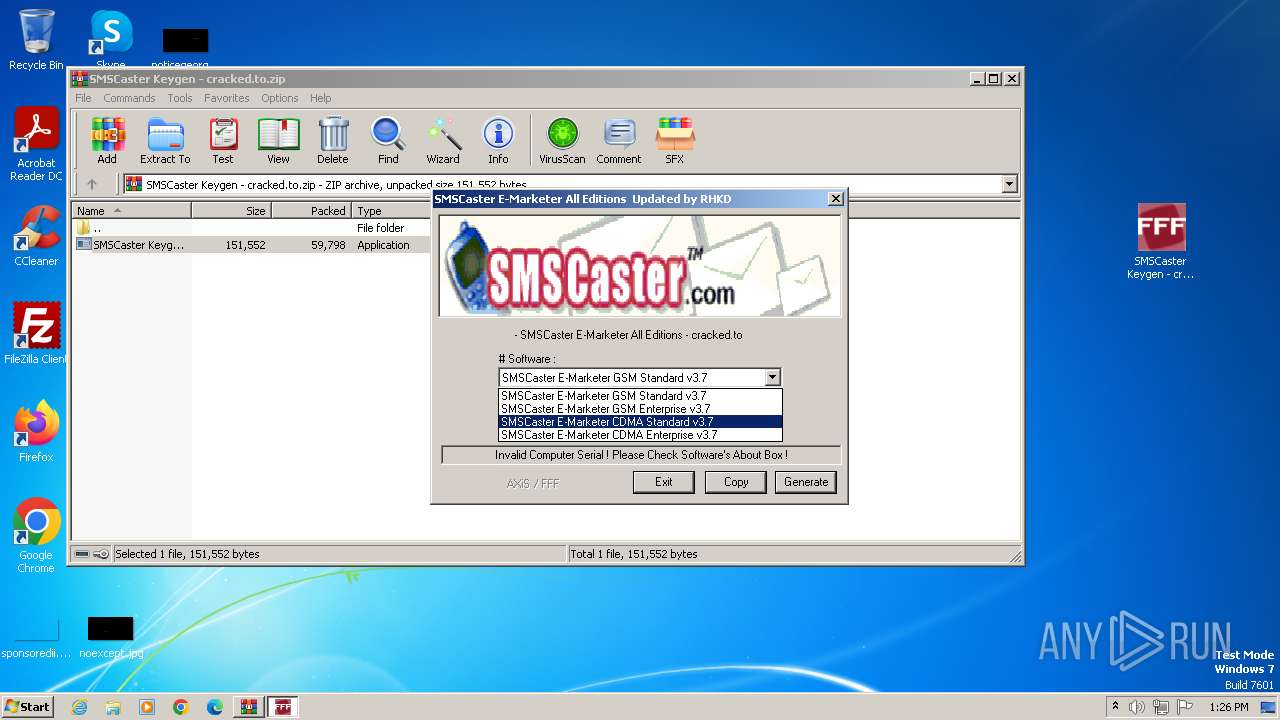Select the parent folder ".." row
Image resolution: width=1280 pixels, height=720 pixels.
(x=252, y=228)
